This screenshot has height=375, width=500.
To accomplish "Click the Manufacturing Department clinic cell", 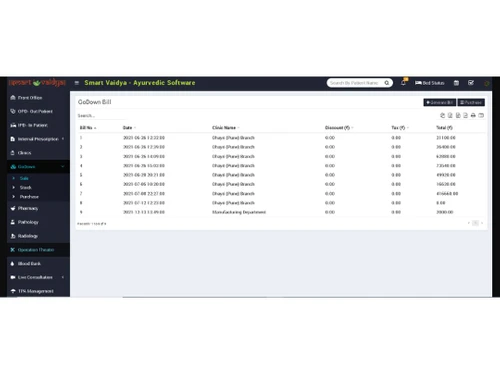I will click(x=239, y=212).
